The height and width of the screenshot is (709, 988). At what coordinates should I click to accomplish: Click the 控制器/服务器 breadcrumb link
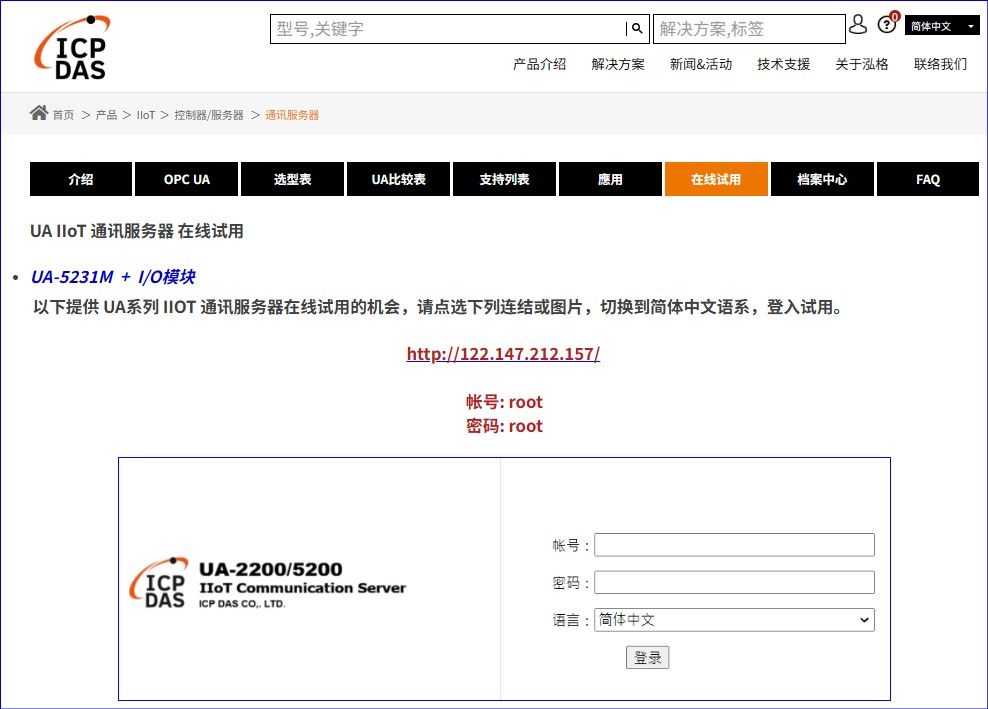209,115
